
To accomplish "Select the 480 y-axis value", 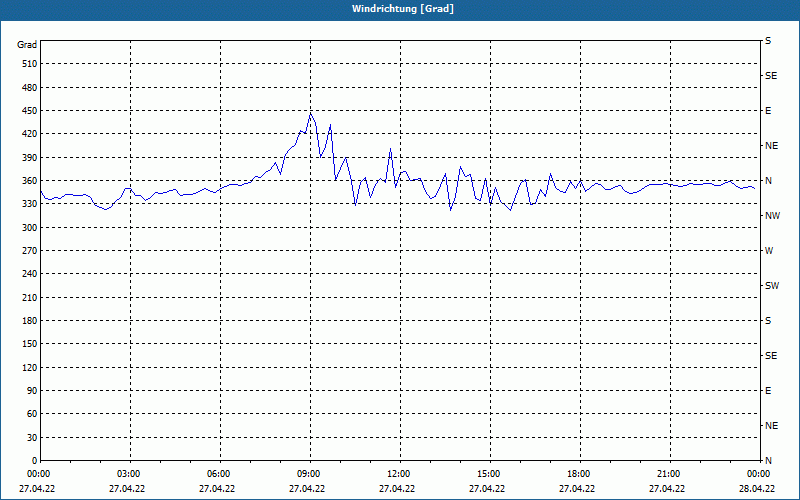I will click(x=29, y=88).
